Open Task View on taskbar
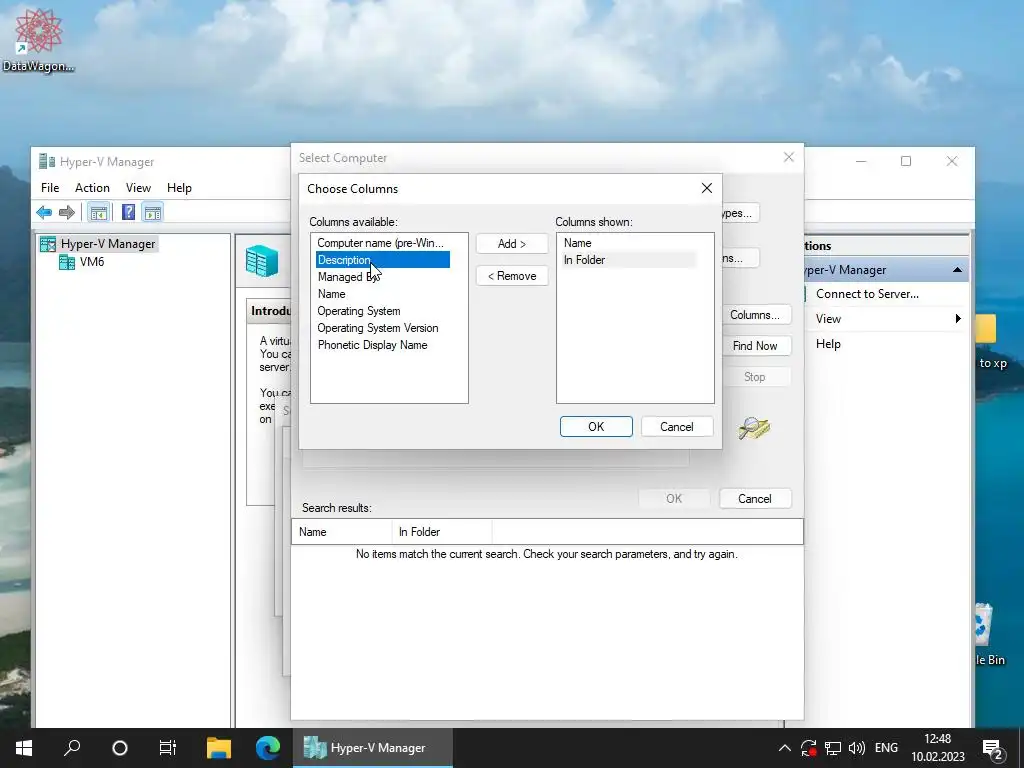The width and height of the screenshot is (1024, 768). coord(168,748)
